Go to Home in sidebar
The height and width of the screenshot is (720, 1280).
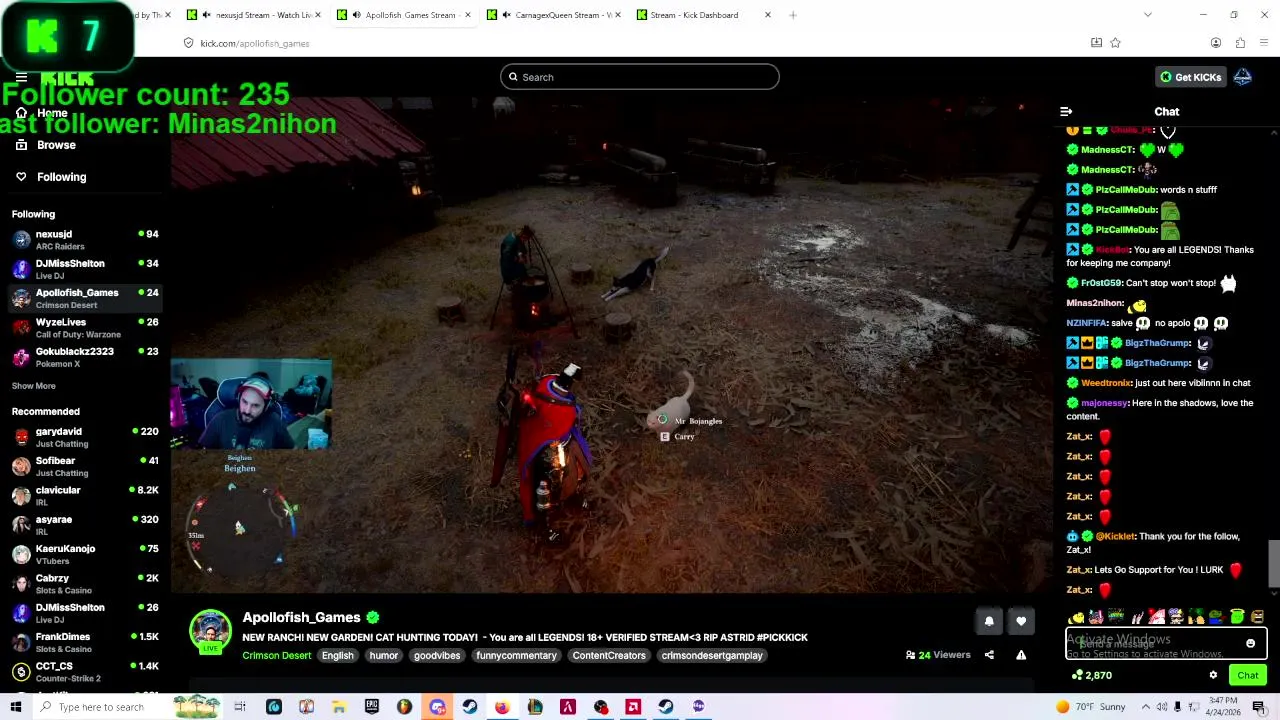(42, 113)
